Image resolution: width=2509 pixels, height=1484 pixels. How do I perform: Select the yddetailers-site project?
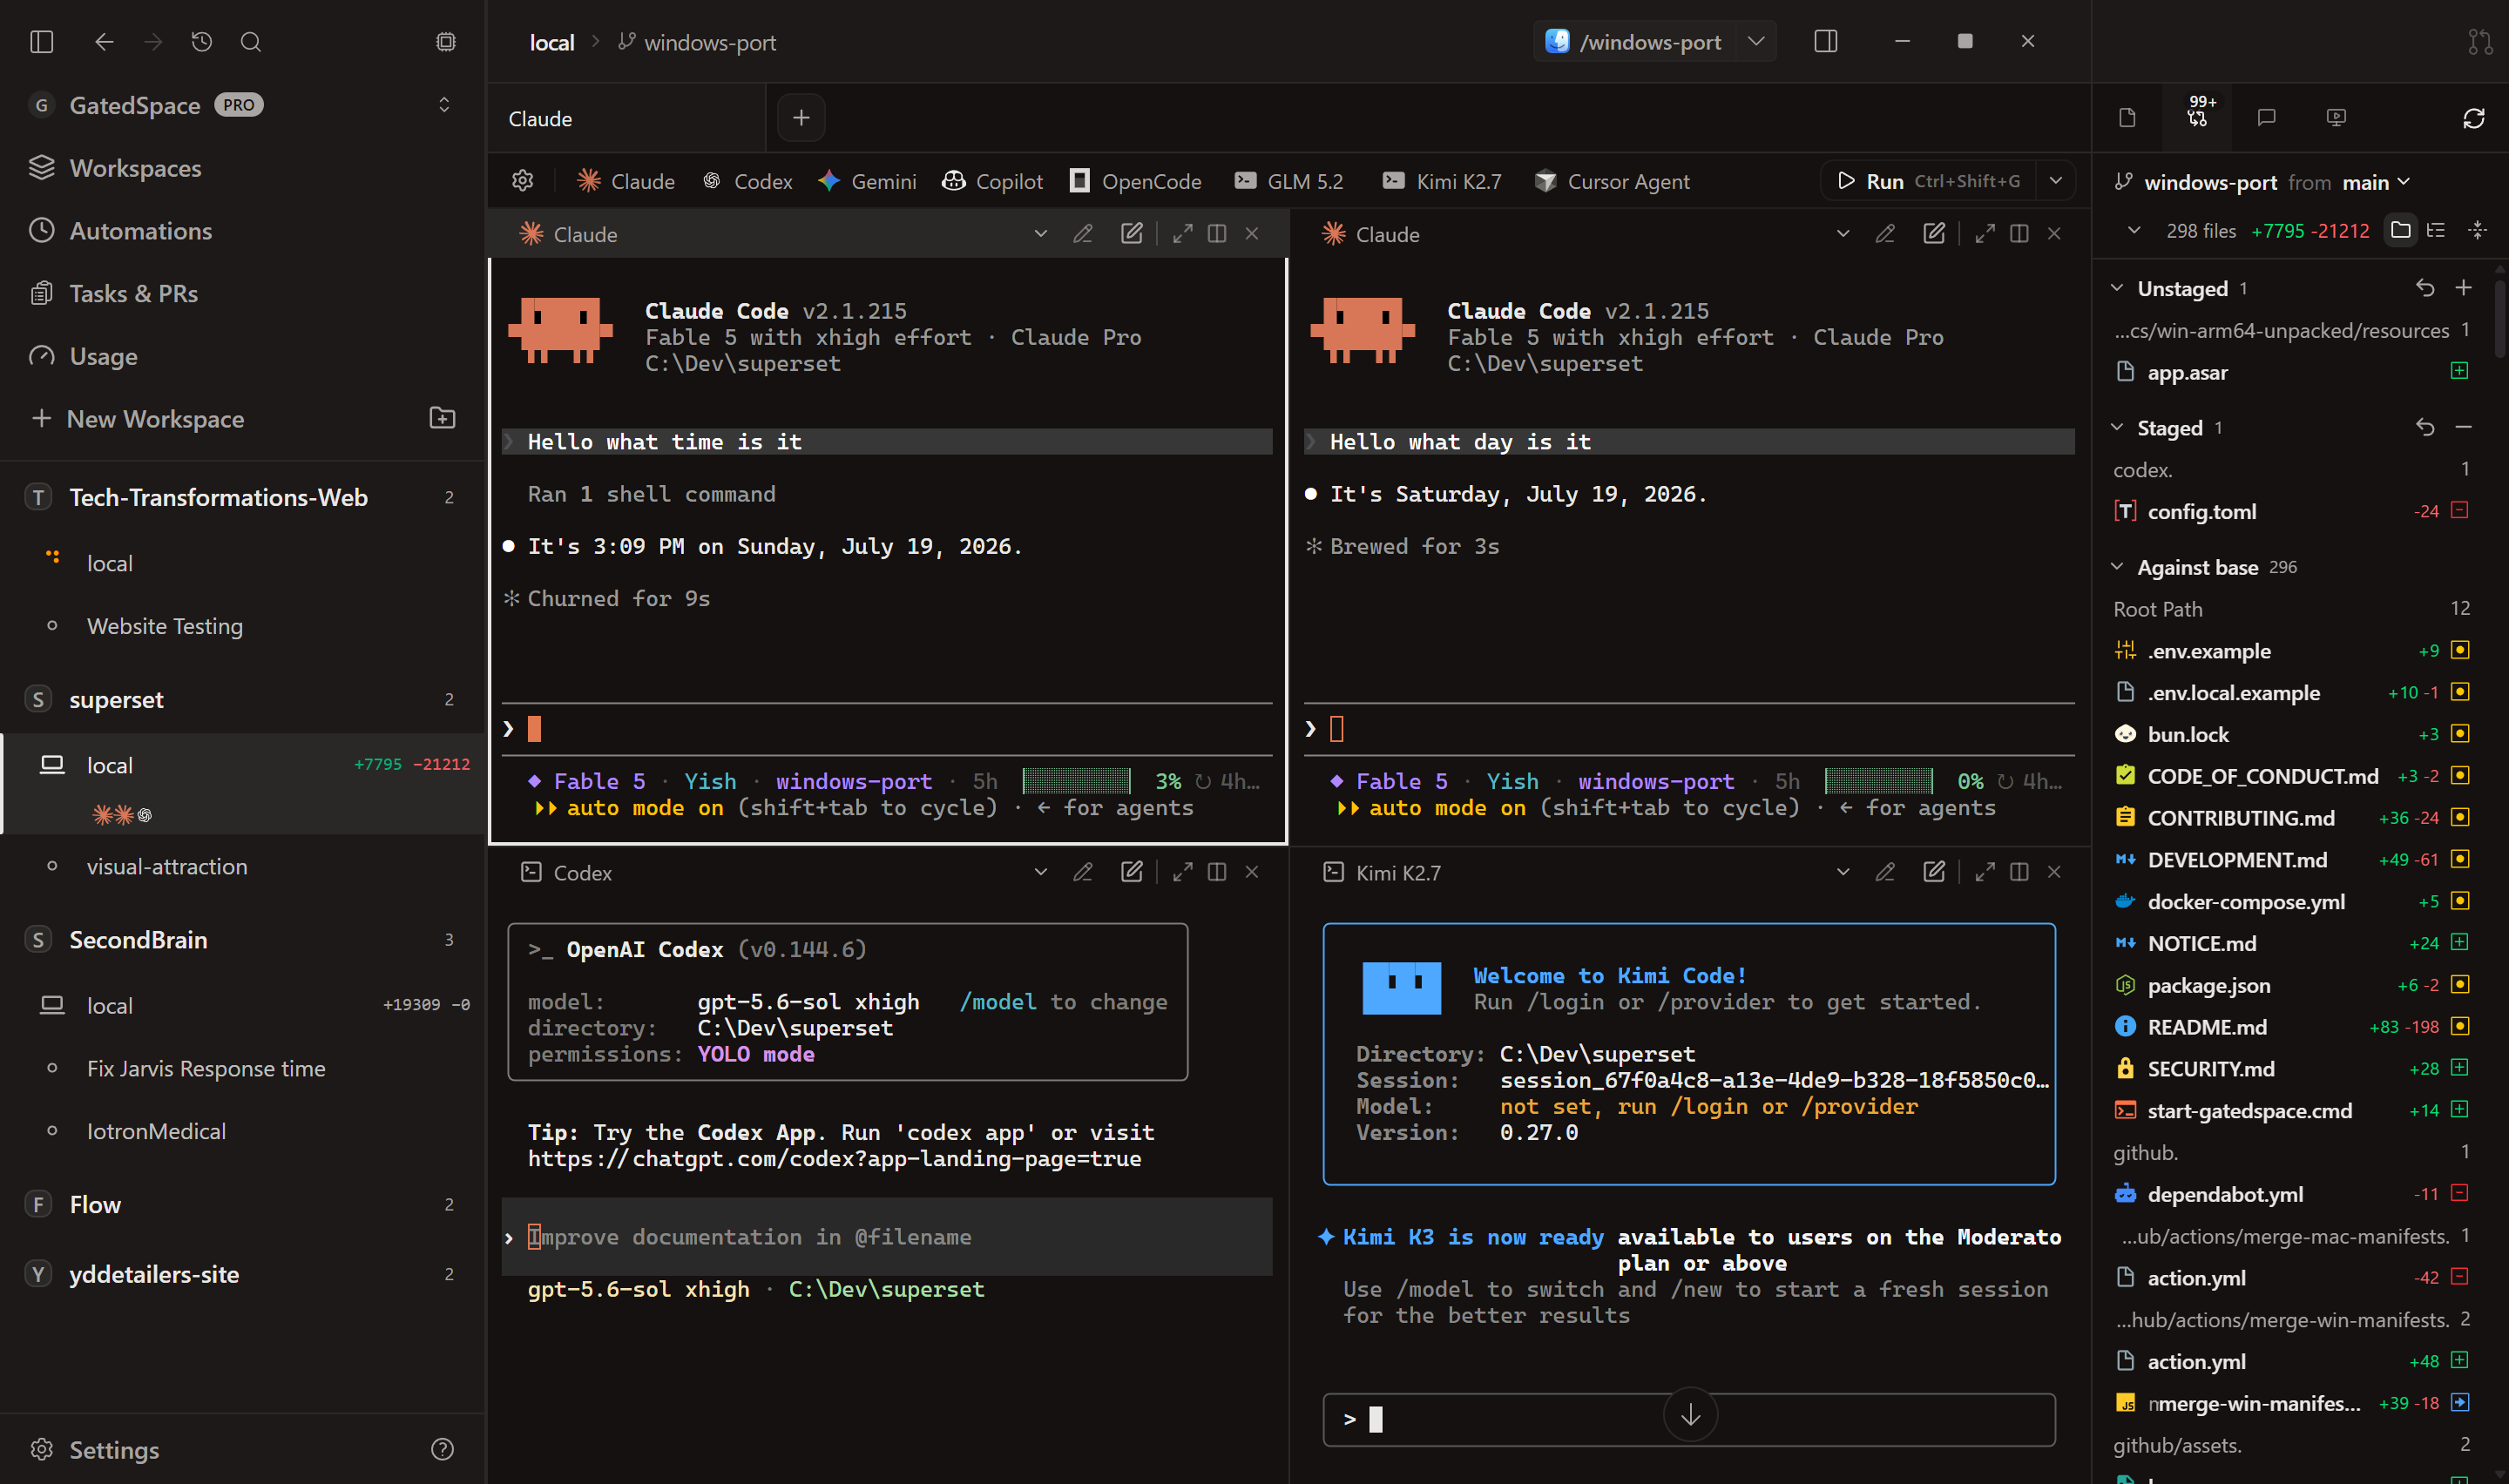pyautogui.click(x=154, y=1275)
